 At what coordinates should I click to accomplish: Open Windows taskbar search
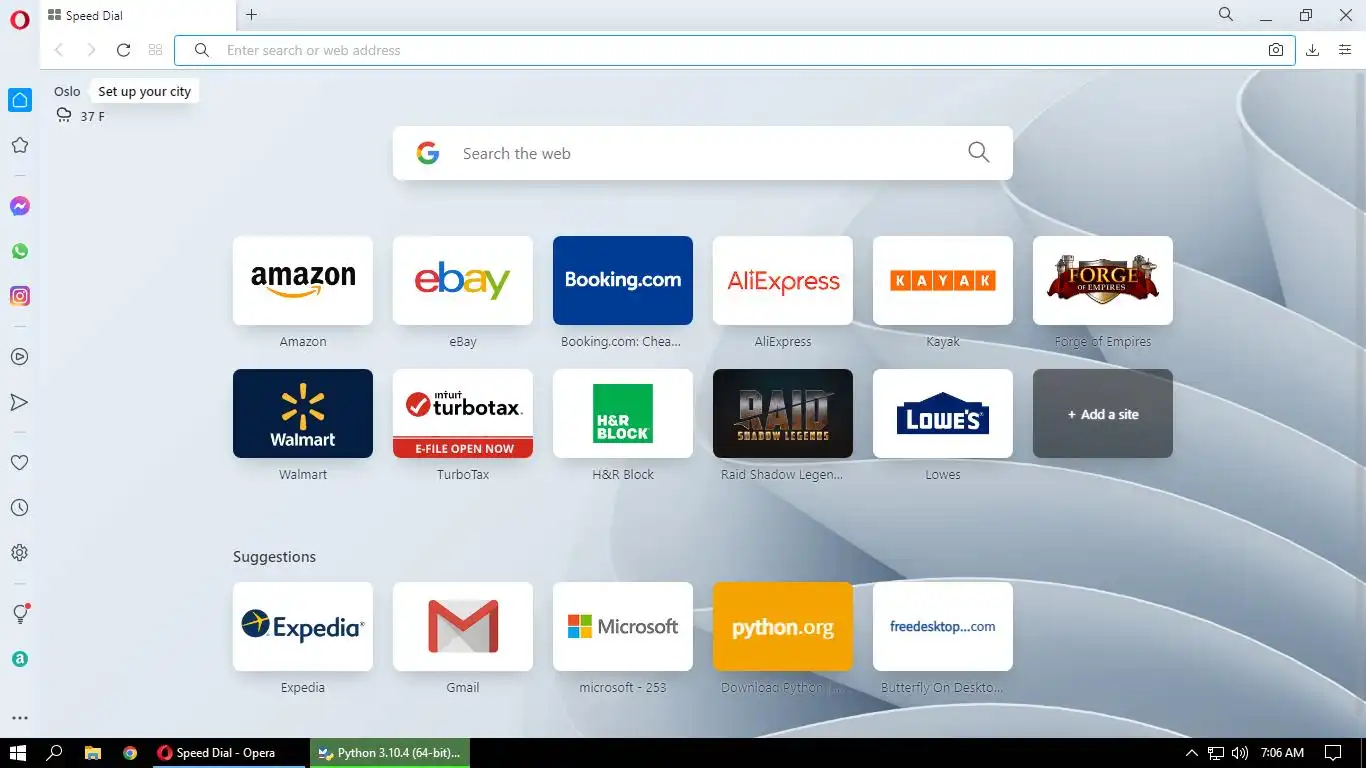click(x=55, y=753)
